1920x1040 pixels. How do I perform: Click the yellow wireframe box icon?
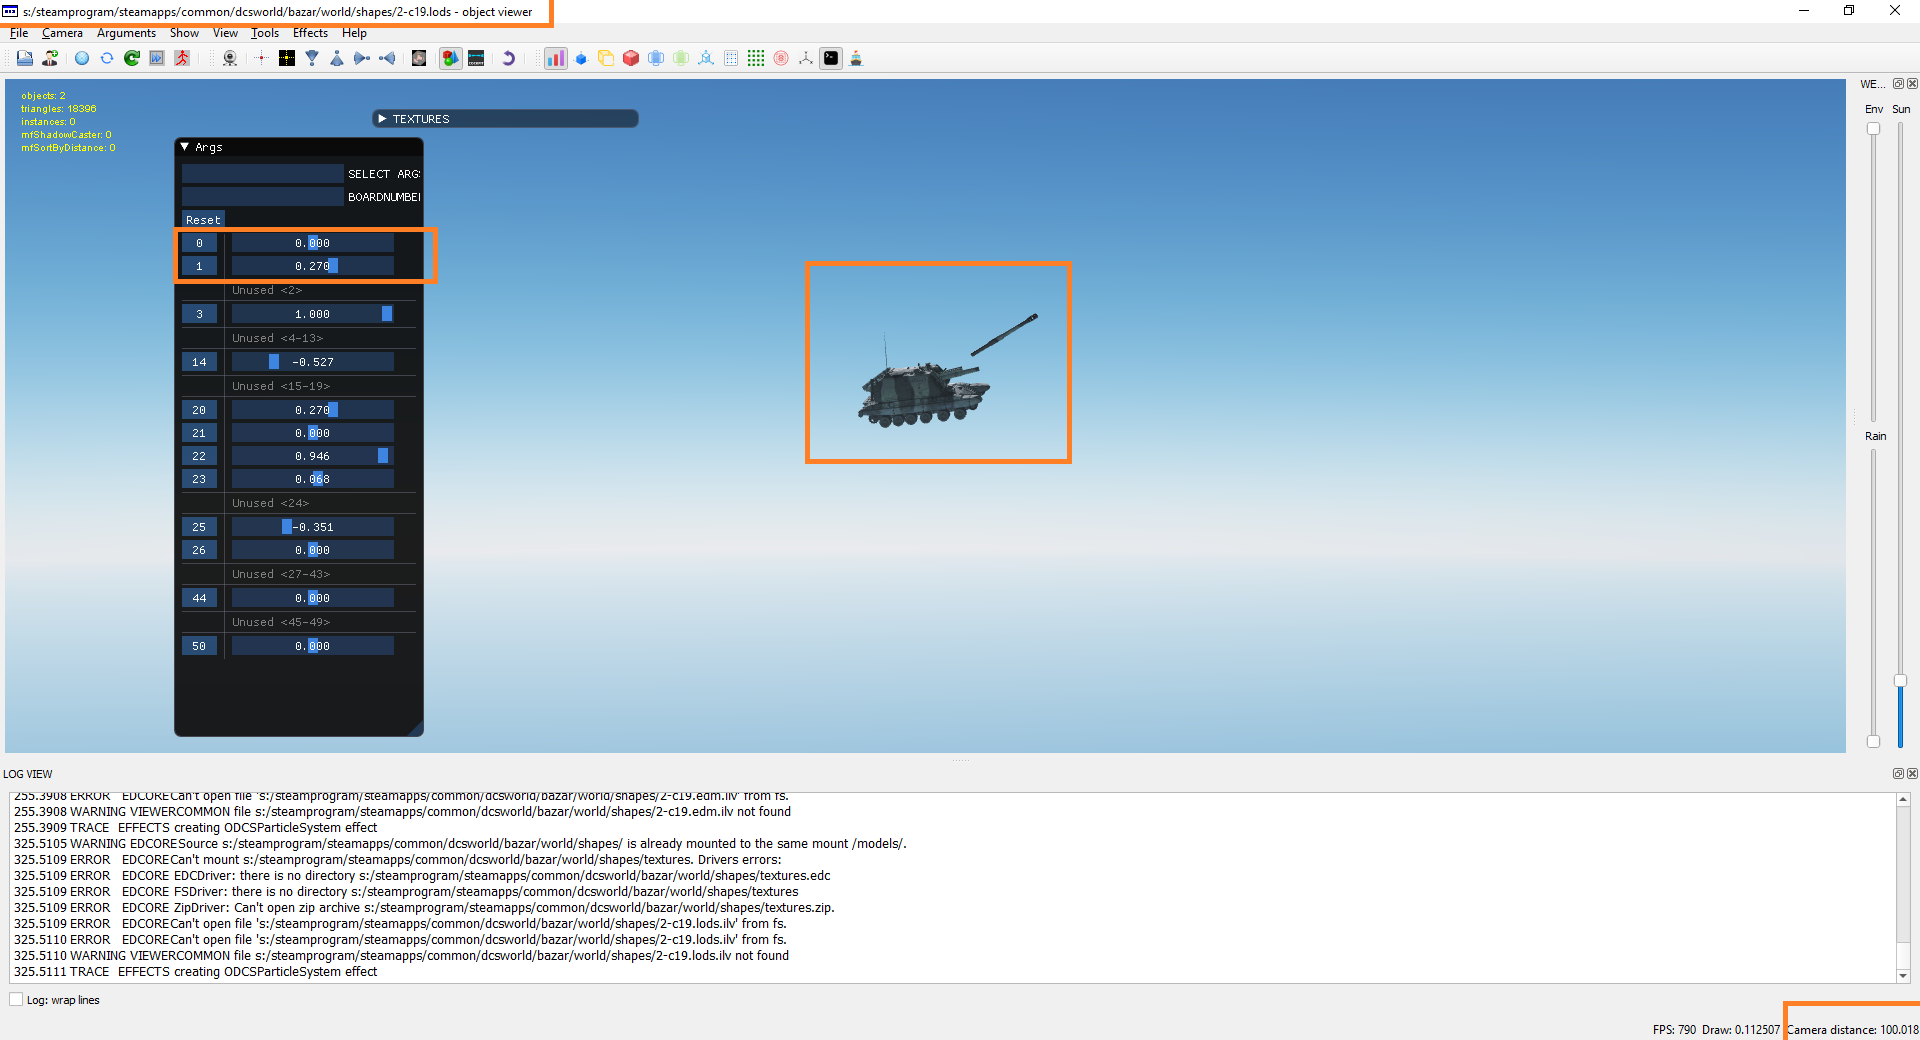coord(606,58)
